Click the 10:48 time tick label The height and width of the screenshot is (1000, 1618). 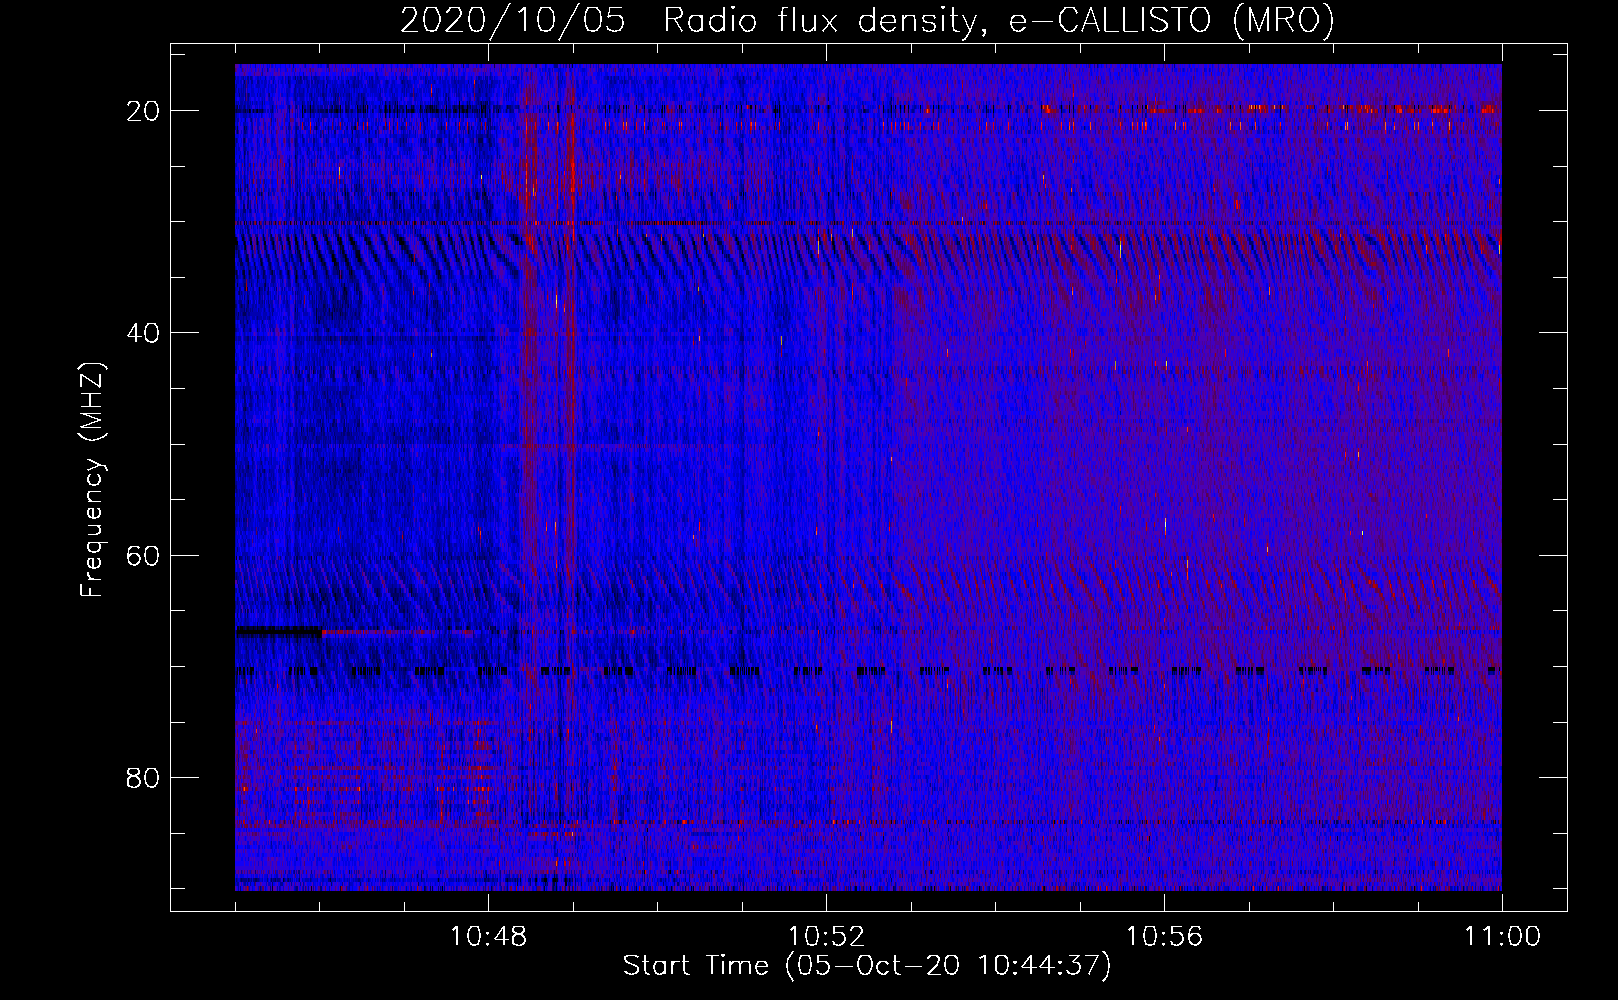click(489, 937)
